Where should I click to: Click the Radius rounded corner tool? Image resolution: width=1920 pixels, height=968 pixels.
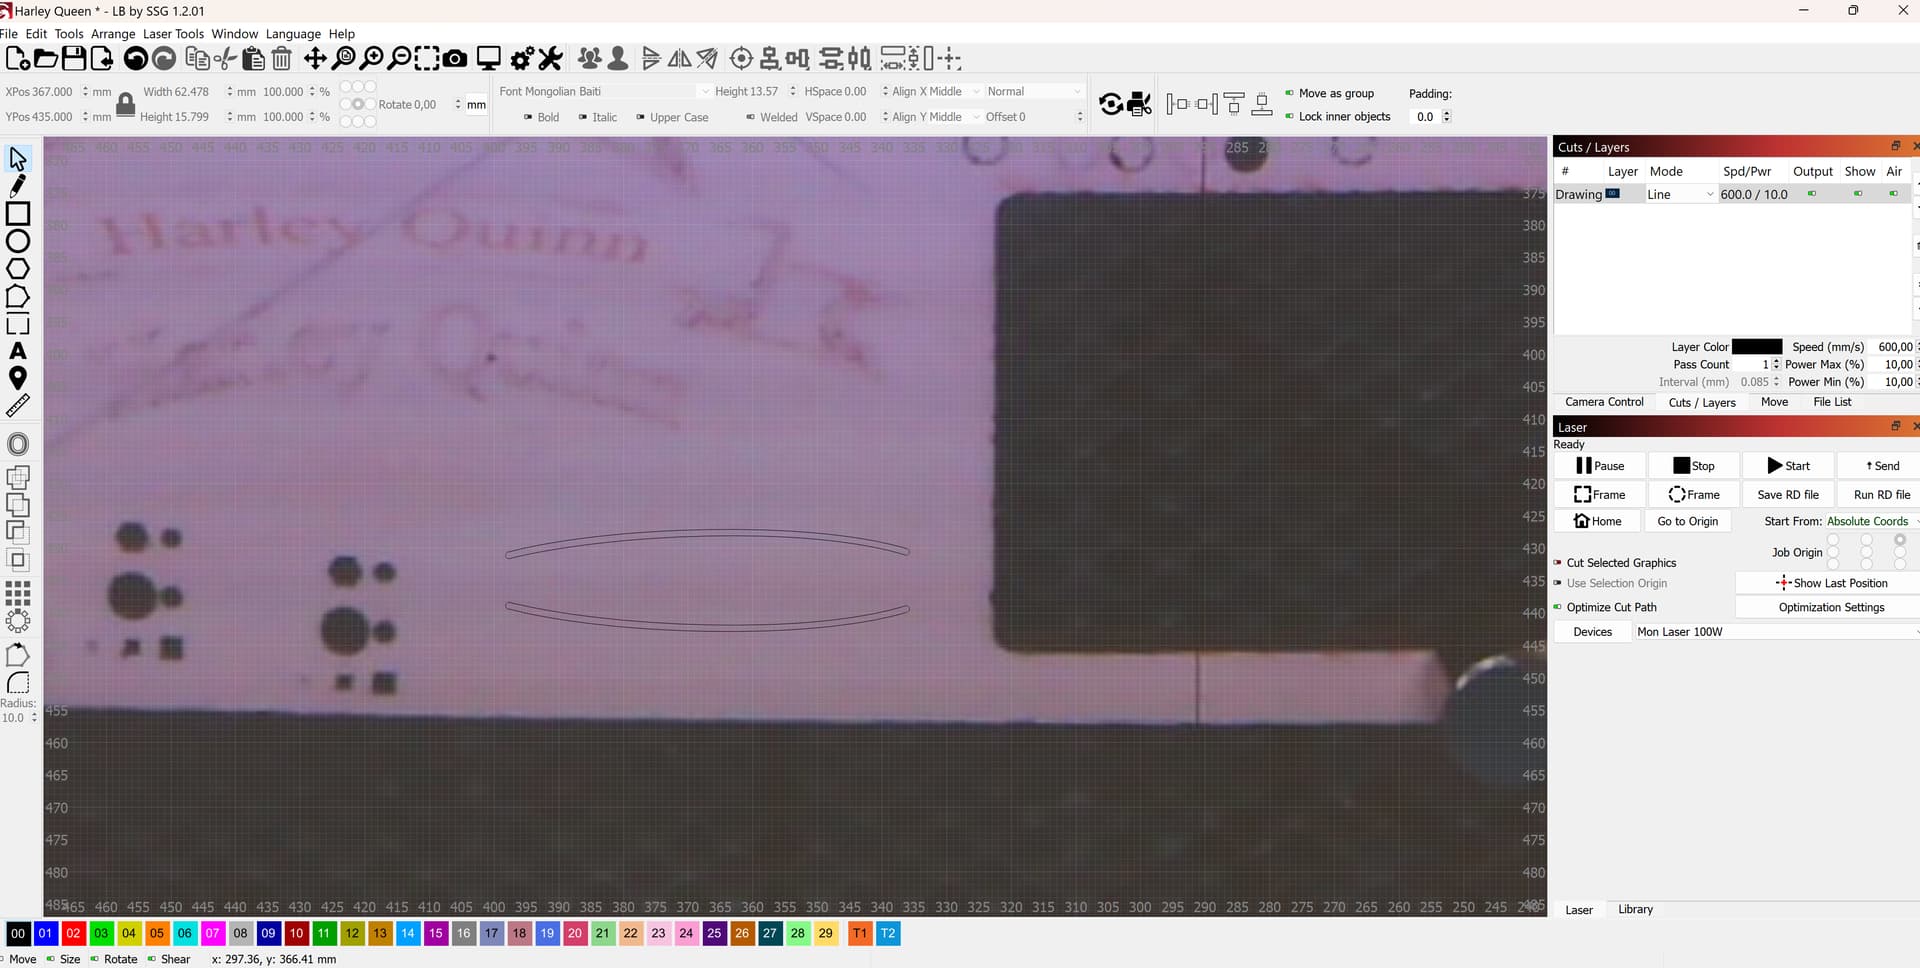(18, 683)
